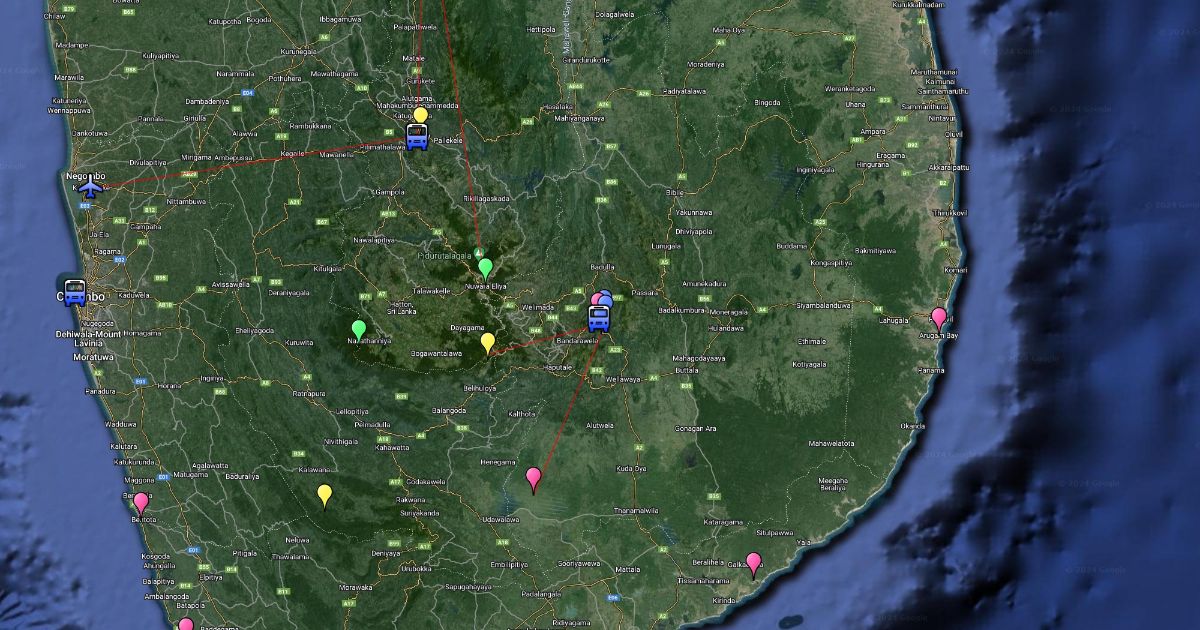This screenshot has width=1200, height=630.
Task: Click the Pidurutalagala mountain peak marker
Action: [478, 252]
